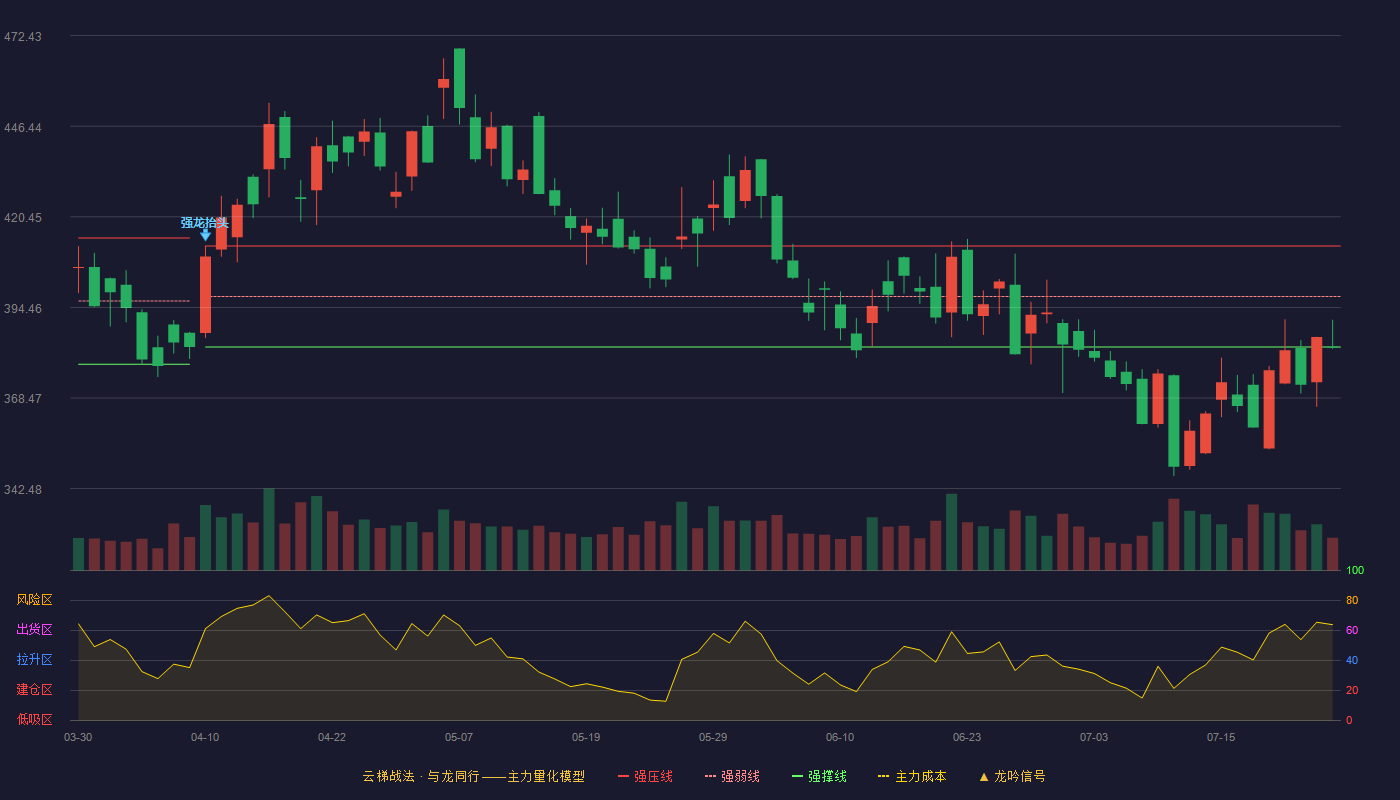Click the 云梯战法 主力量化模型 title text
This screenshot has height=800, width=1400.
click(473, 776)
